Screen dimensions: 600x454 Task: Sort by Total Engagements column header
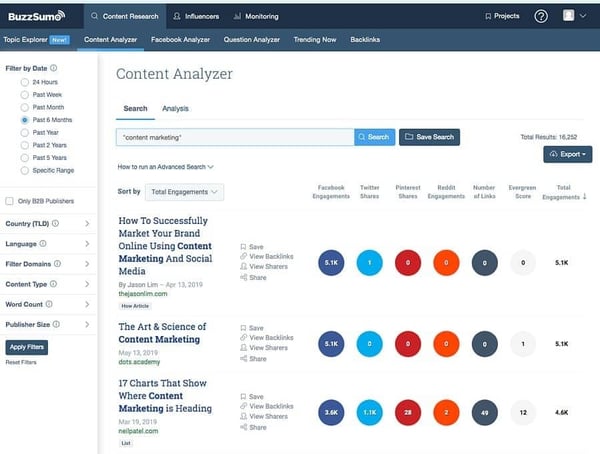[x=564, y=192]
